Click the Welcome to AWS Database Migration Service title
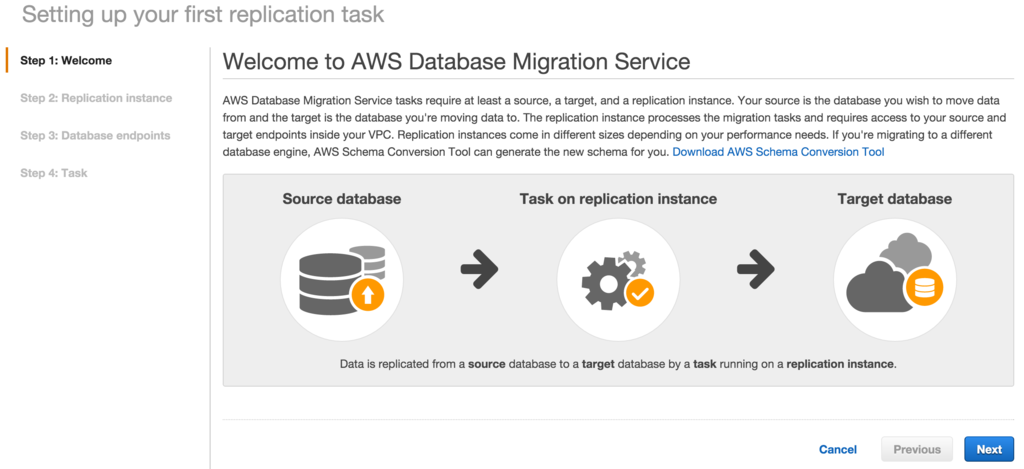Screen dimensions: 1024x469 click(456, 62)
